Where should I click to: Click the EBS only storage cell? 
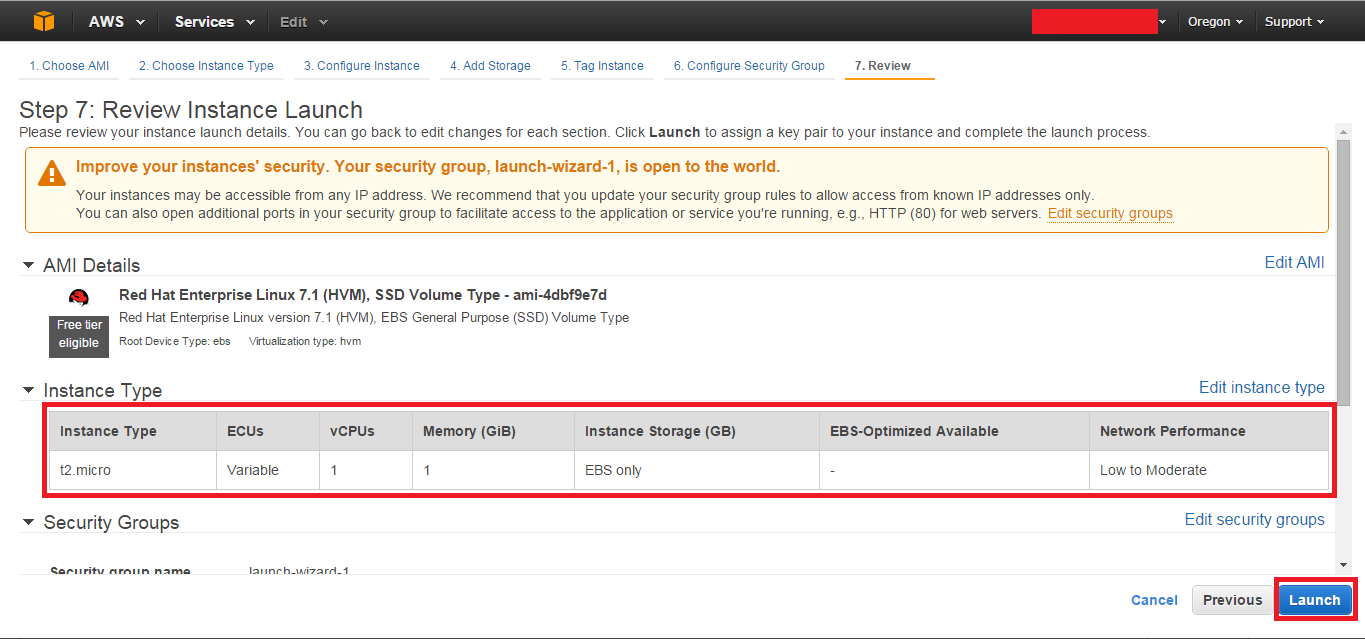(x=697, y=470)
